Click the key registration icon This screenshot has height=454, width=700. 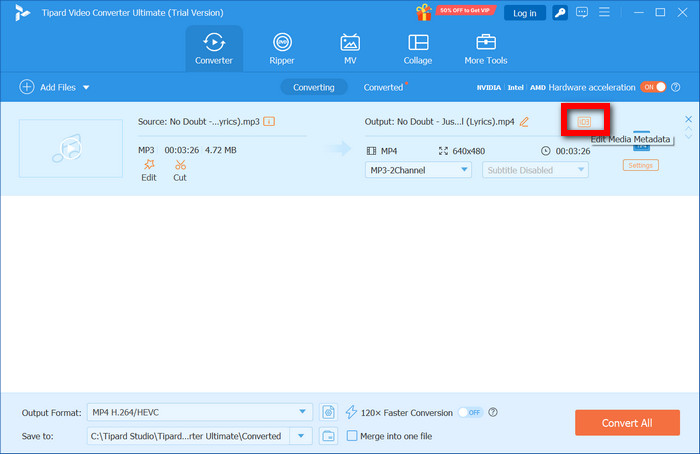click(x=562, y=12)
